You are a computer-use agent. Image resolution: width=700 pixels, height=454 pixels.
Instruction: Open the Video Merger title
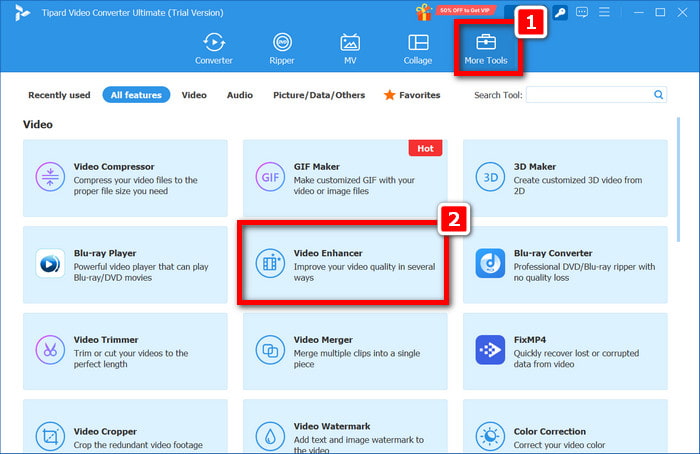click(x=323, y=340)
